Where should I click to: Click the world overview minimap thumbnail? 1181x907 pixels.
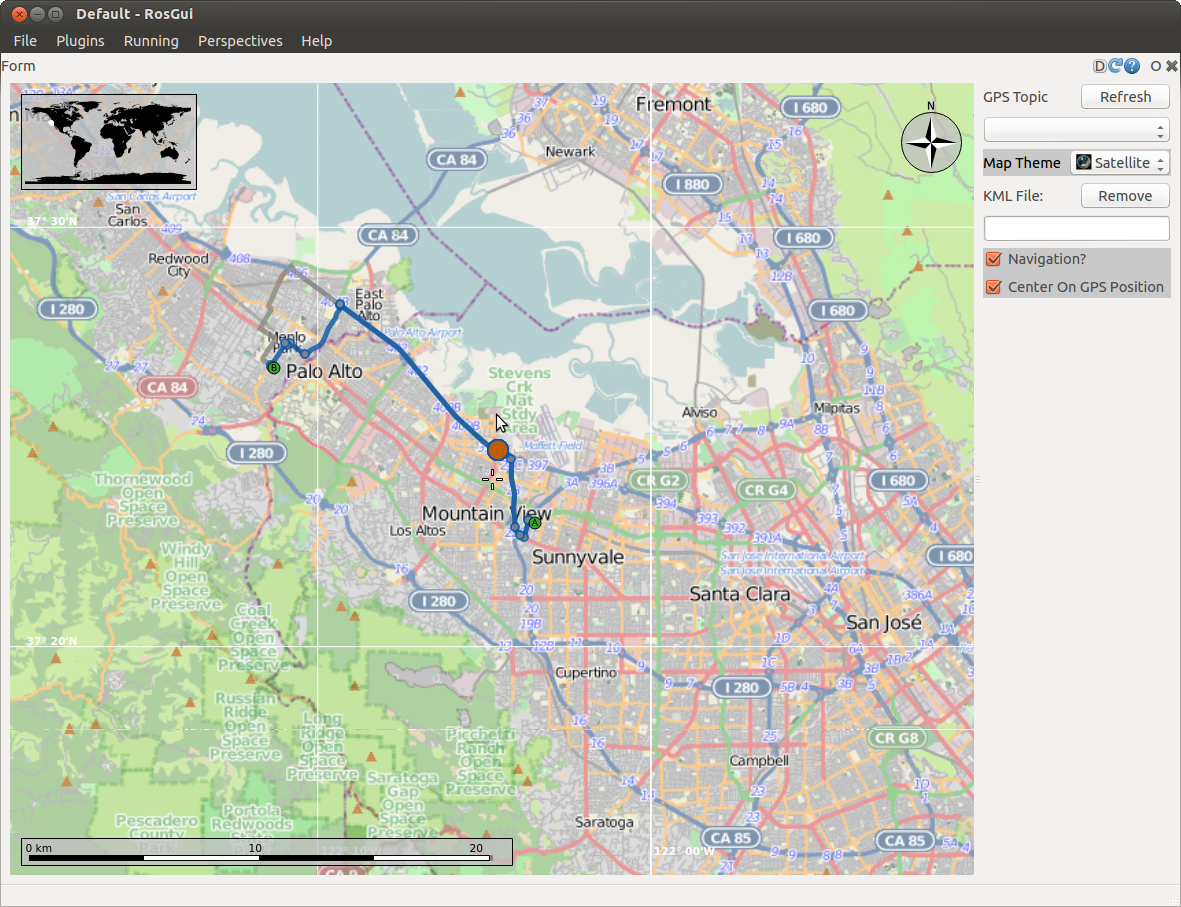[x=109, y=142]
